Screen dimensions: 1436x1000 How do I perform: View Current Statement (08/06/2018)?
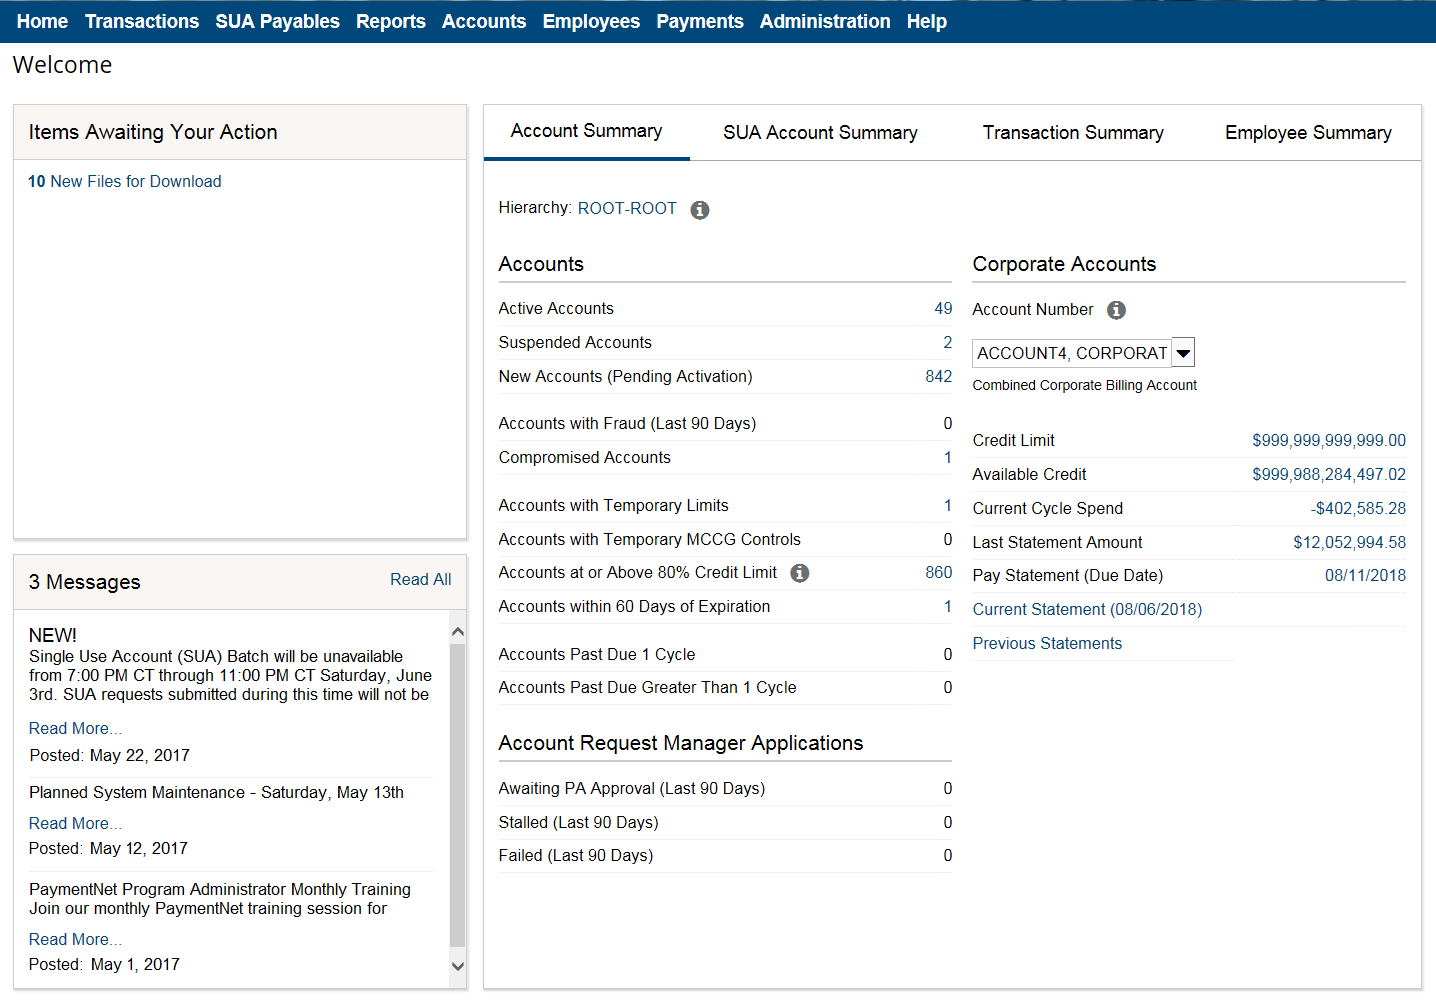point(1087,609)
